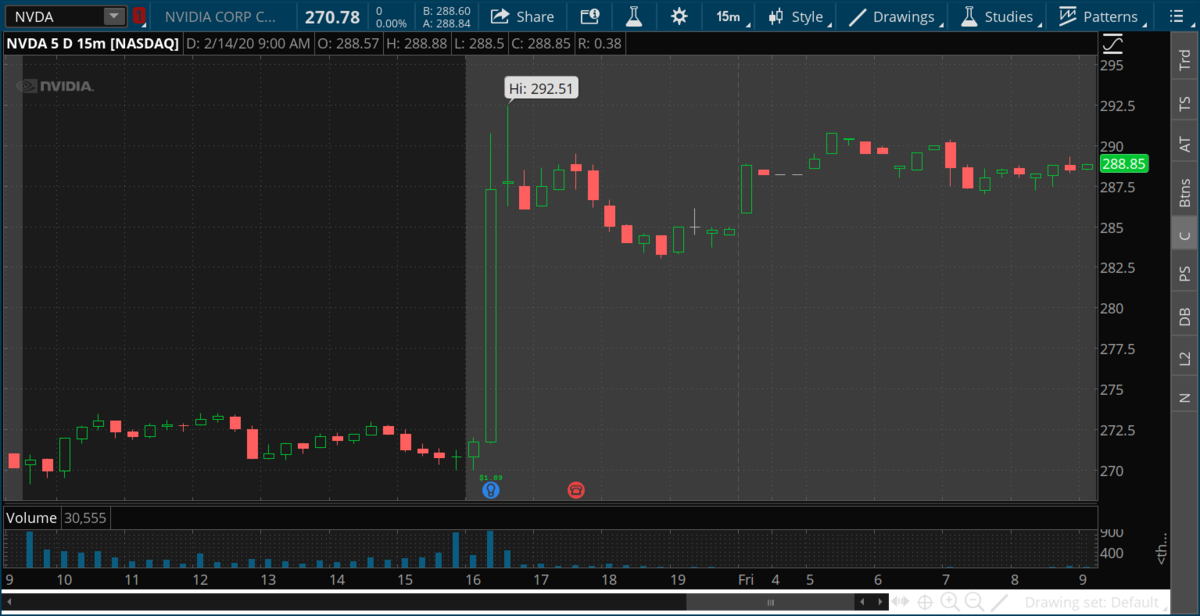Click the price axis scale curve icon
Viewport: 1200px width, 616px height.
tap(1112, 44)
